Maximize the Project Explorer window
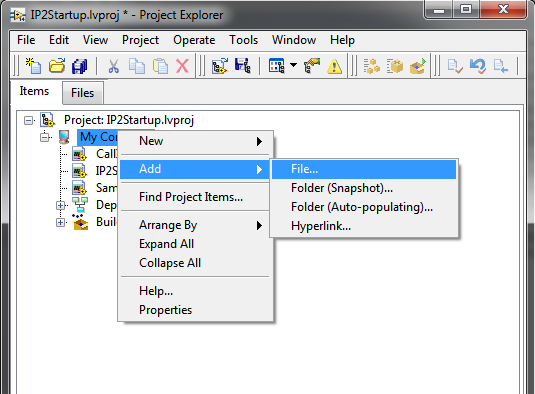535x394 pixels. pos(466,9)
